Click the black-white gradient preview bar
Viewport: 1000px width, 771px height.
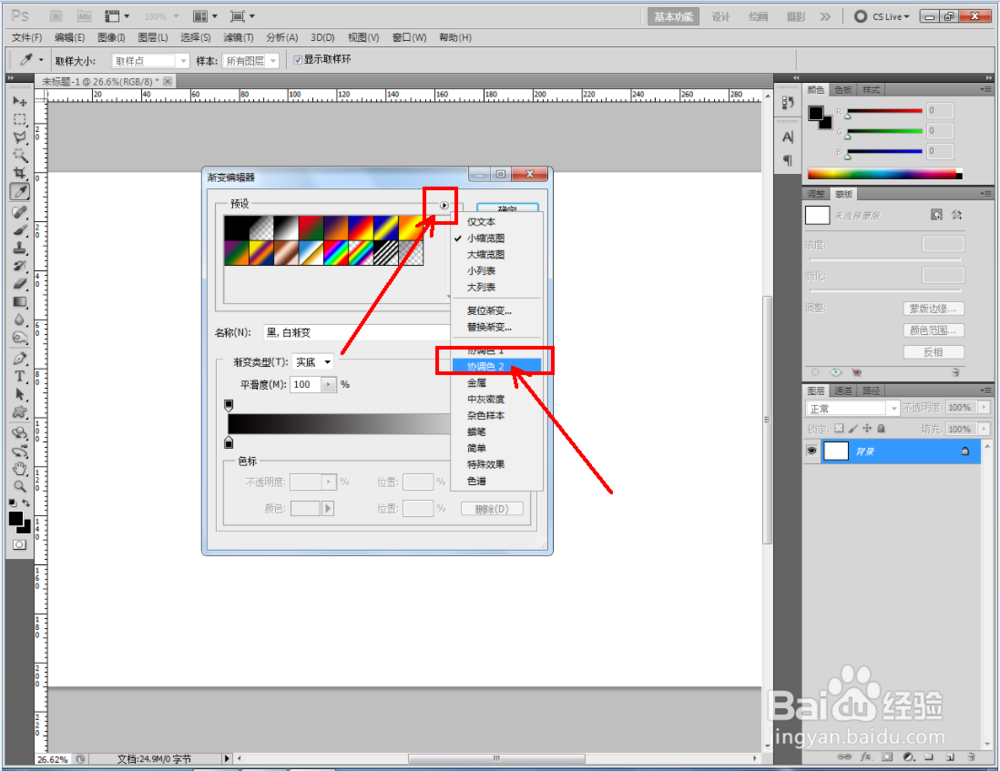pos(339,424)
